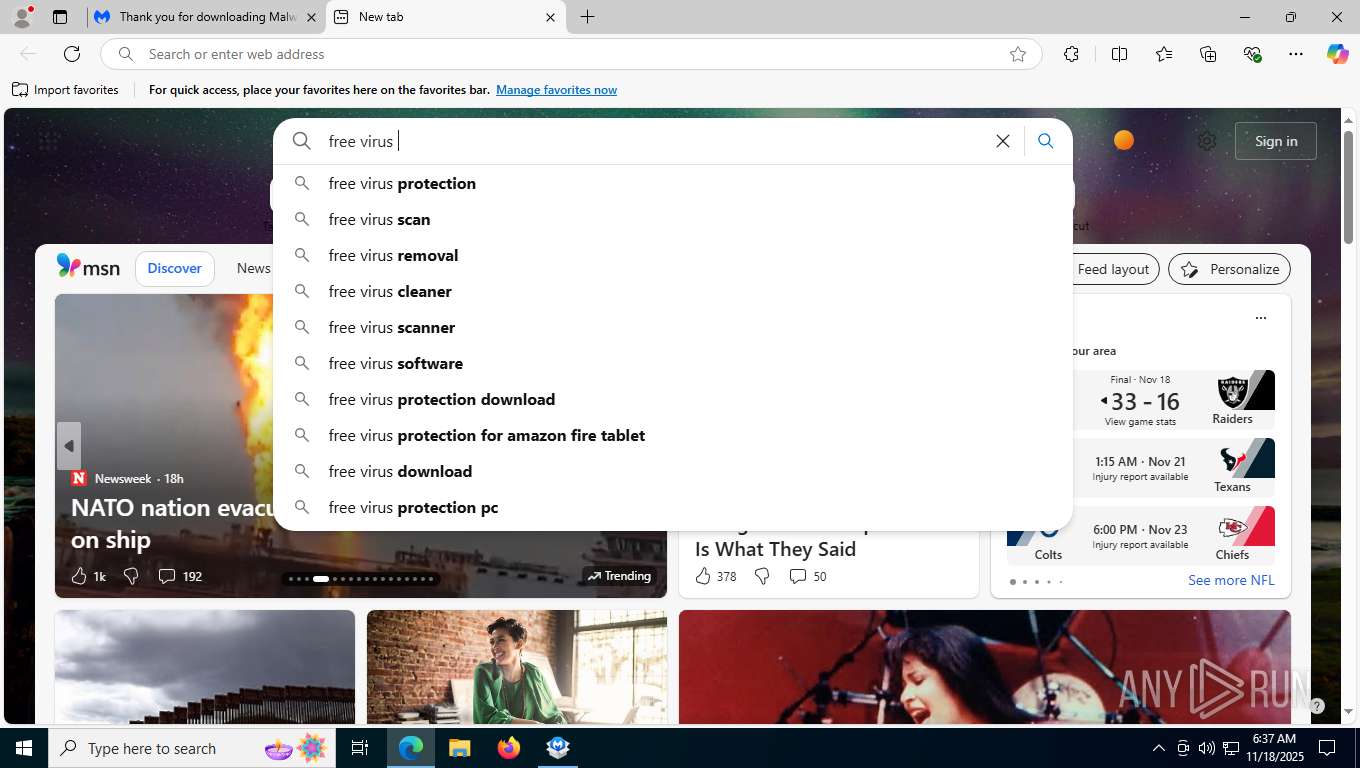Image resolution: width=1360 pixels, height=768 pixels.
Task: Add this page to favorites star
Action: click(x=1018, y=54)
